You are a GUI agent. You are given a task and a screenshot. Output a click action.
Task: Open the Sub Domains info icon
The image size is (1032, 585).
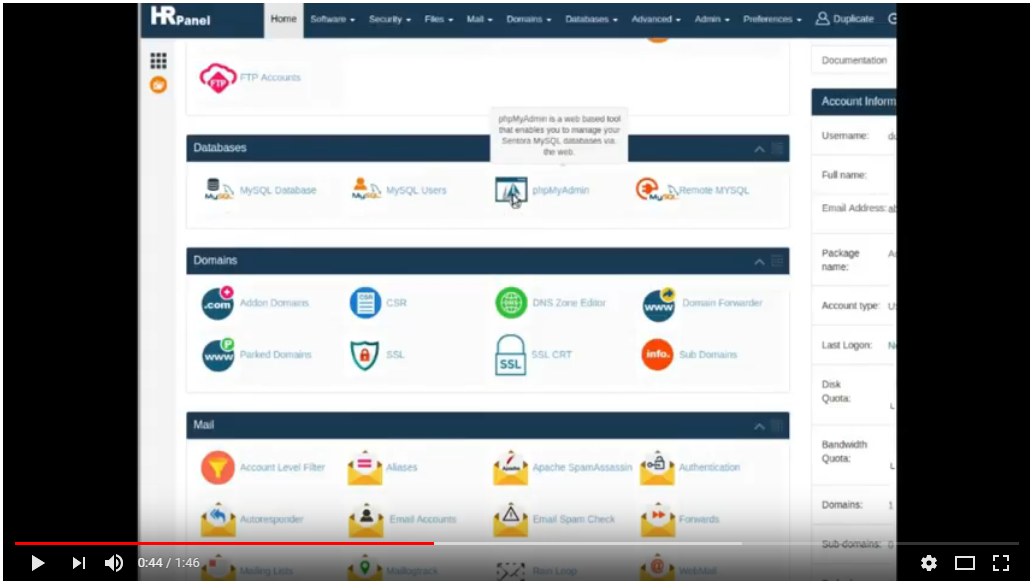tap(658, 354)
